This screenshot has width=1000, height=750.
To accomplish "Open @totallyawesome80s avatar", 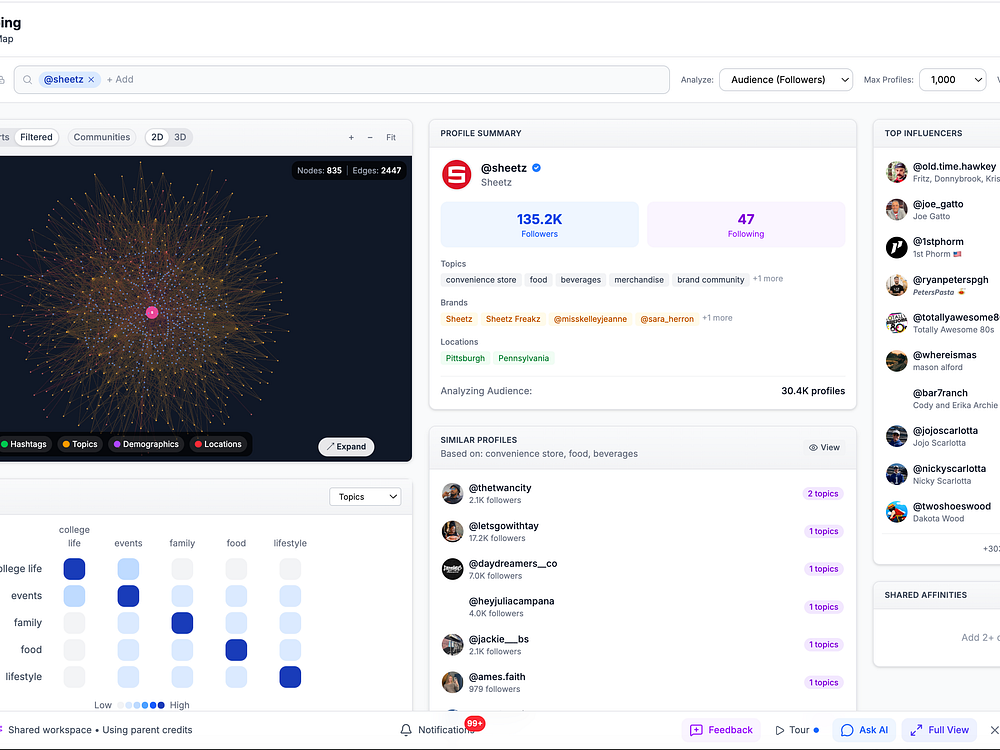I will point(896,323).
